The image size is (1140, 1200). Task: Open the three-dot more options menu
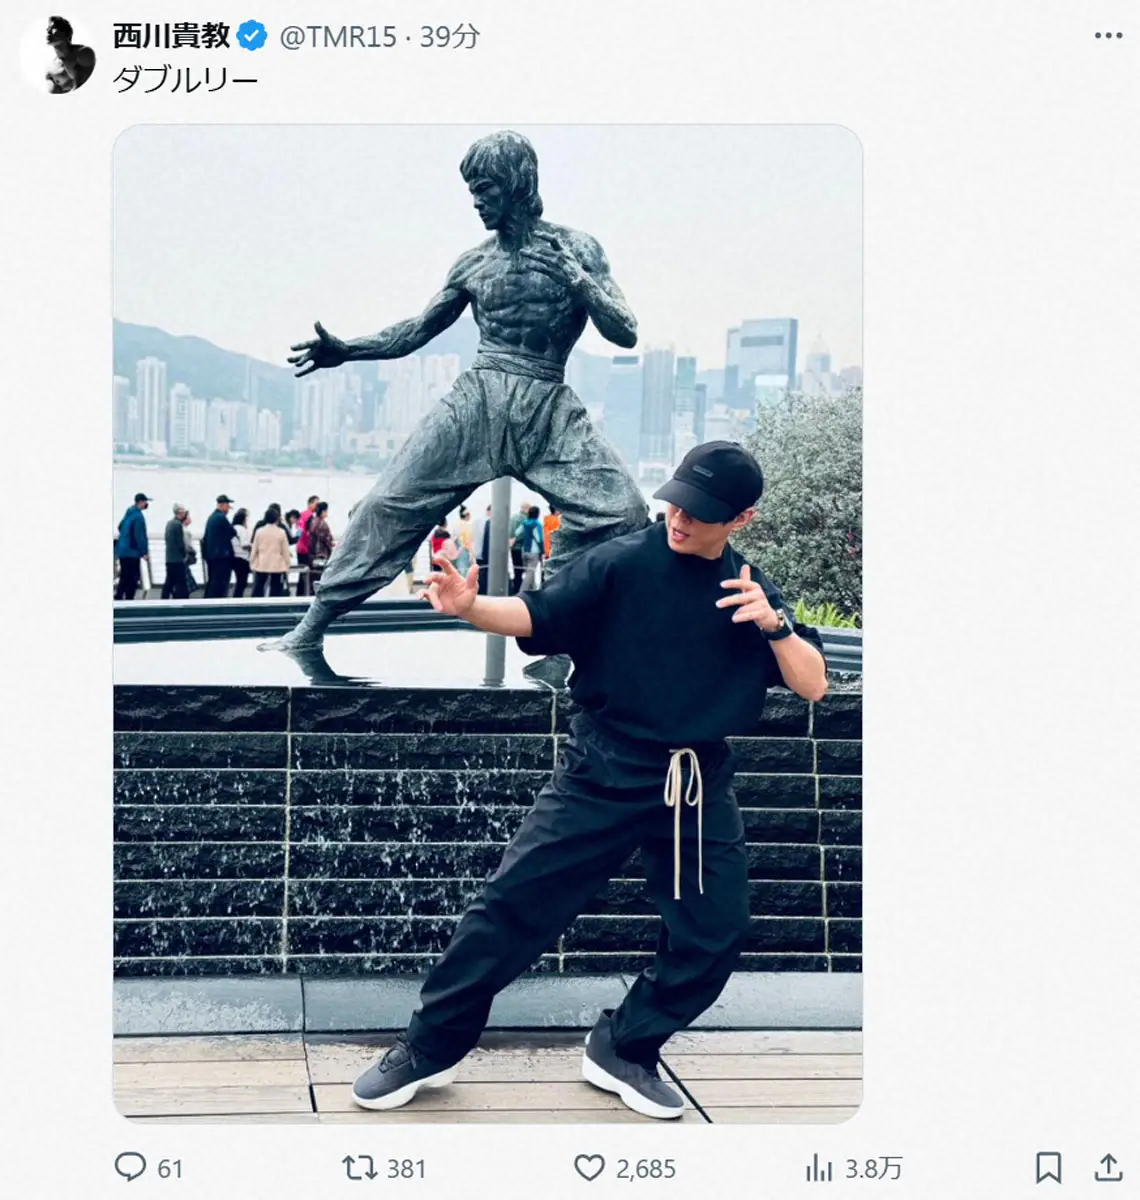(x=1108, y=36)
